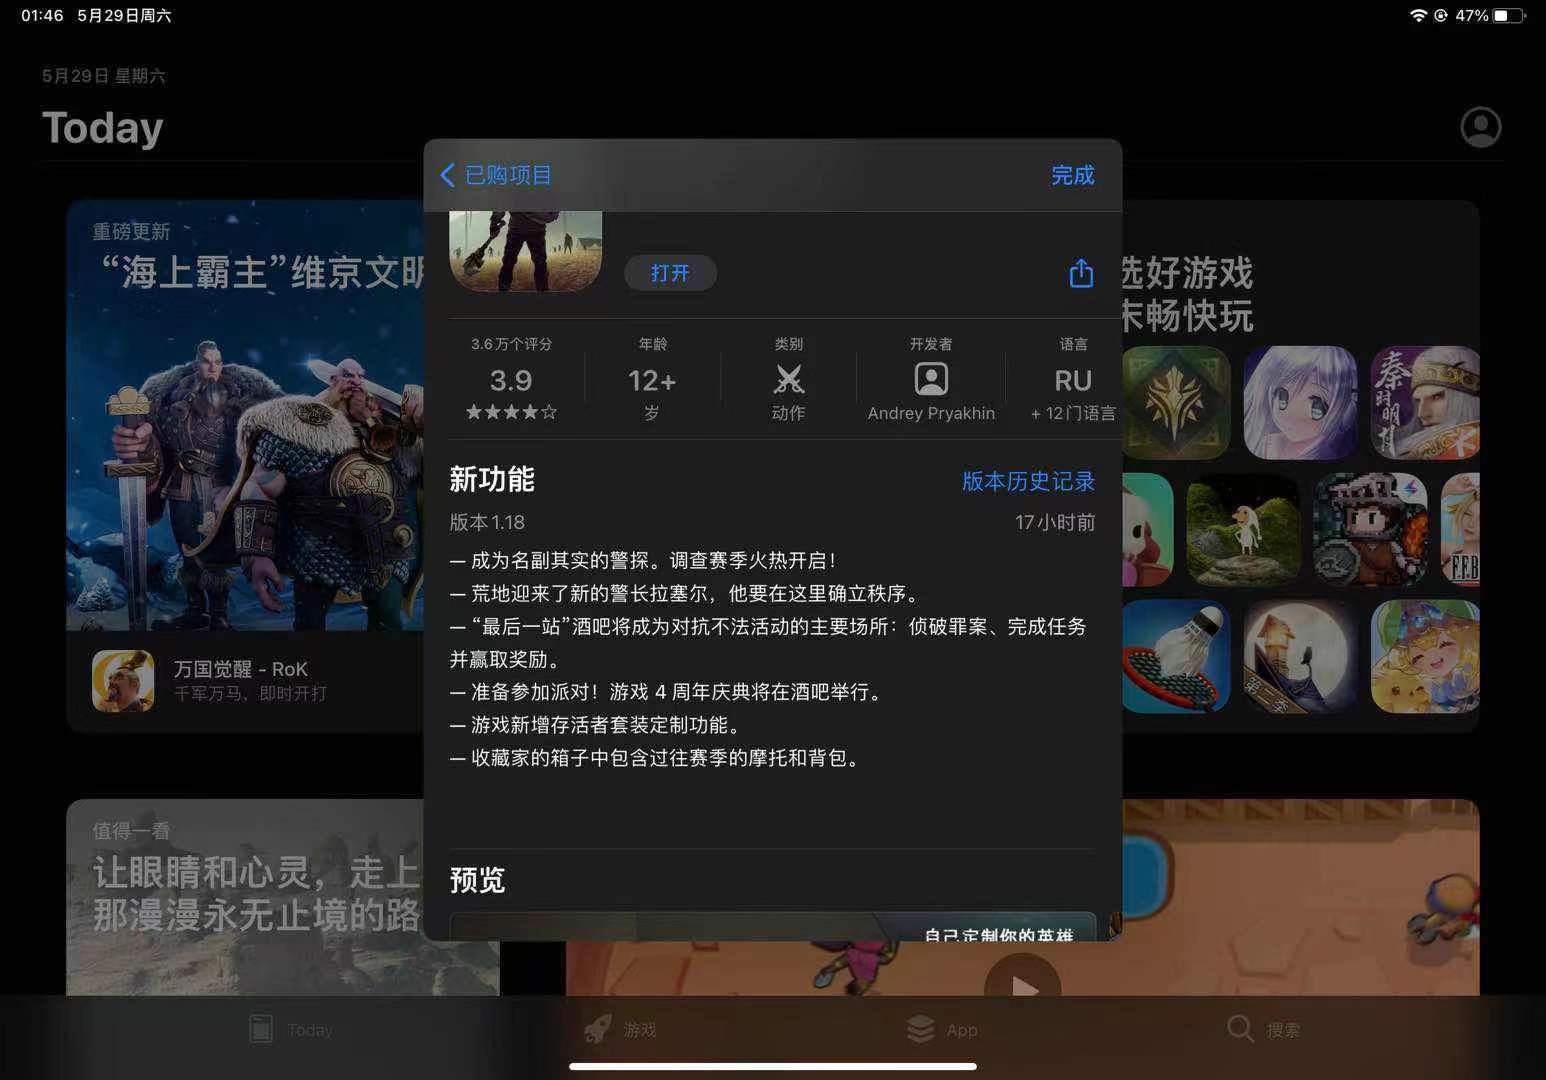Tap the Wi-Fi status icon
This screenshot has width=1546, height=1080.
[x=1418, y=16]
